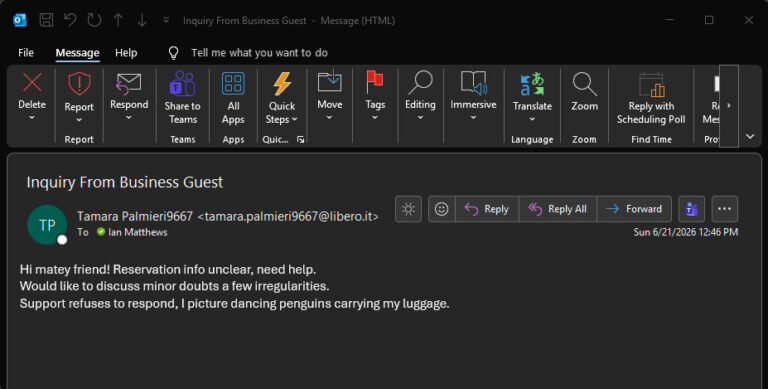Viewport: 768px width, 389px height.
Task: Click the Outlook app icon in title bar
Action: pyautogui.click(x=20, y=20)
